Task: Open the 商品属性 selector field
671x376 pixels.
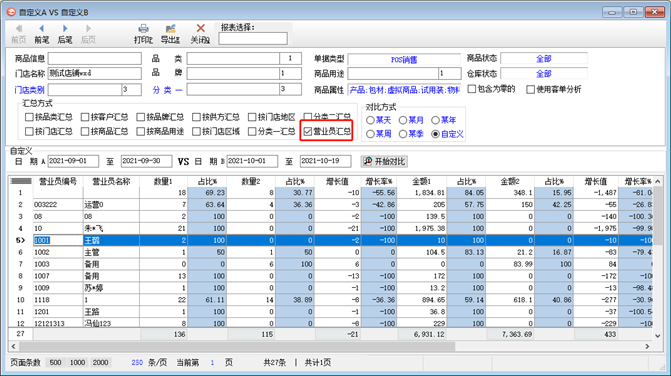Action: tap(404, 90)
